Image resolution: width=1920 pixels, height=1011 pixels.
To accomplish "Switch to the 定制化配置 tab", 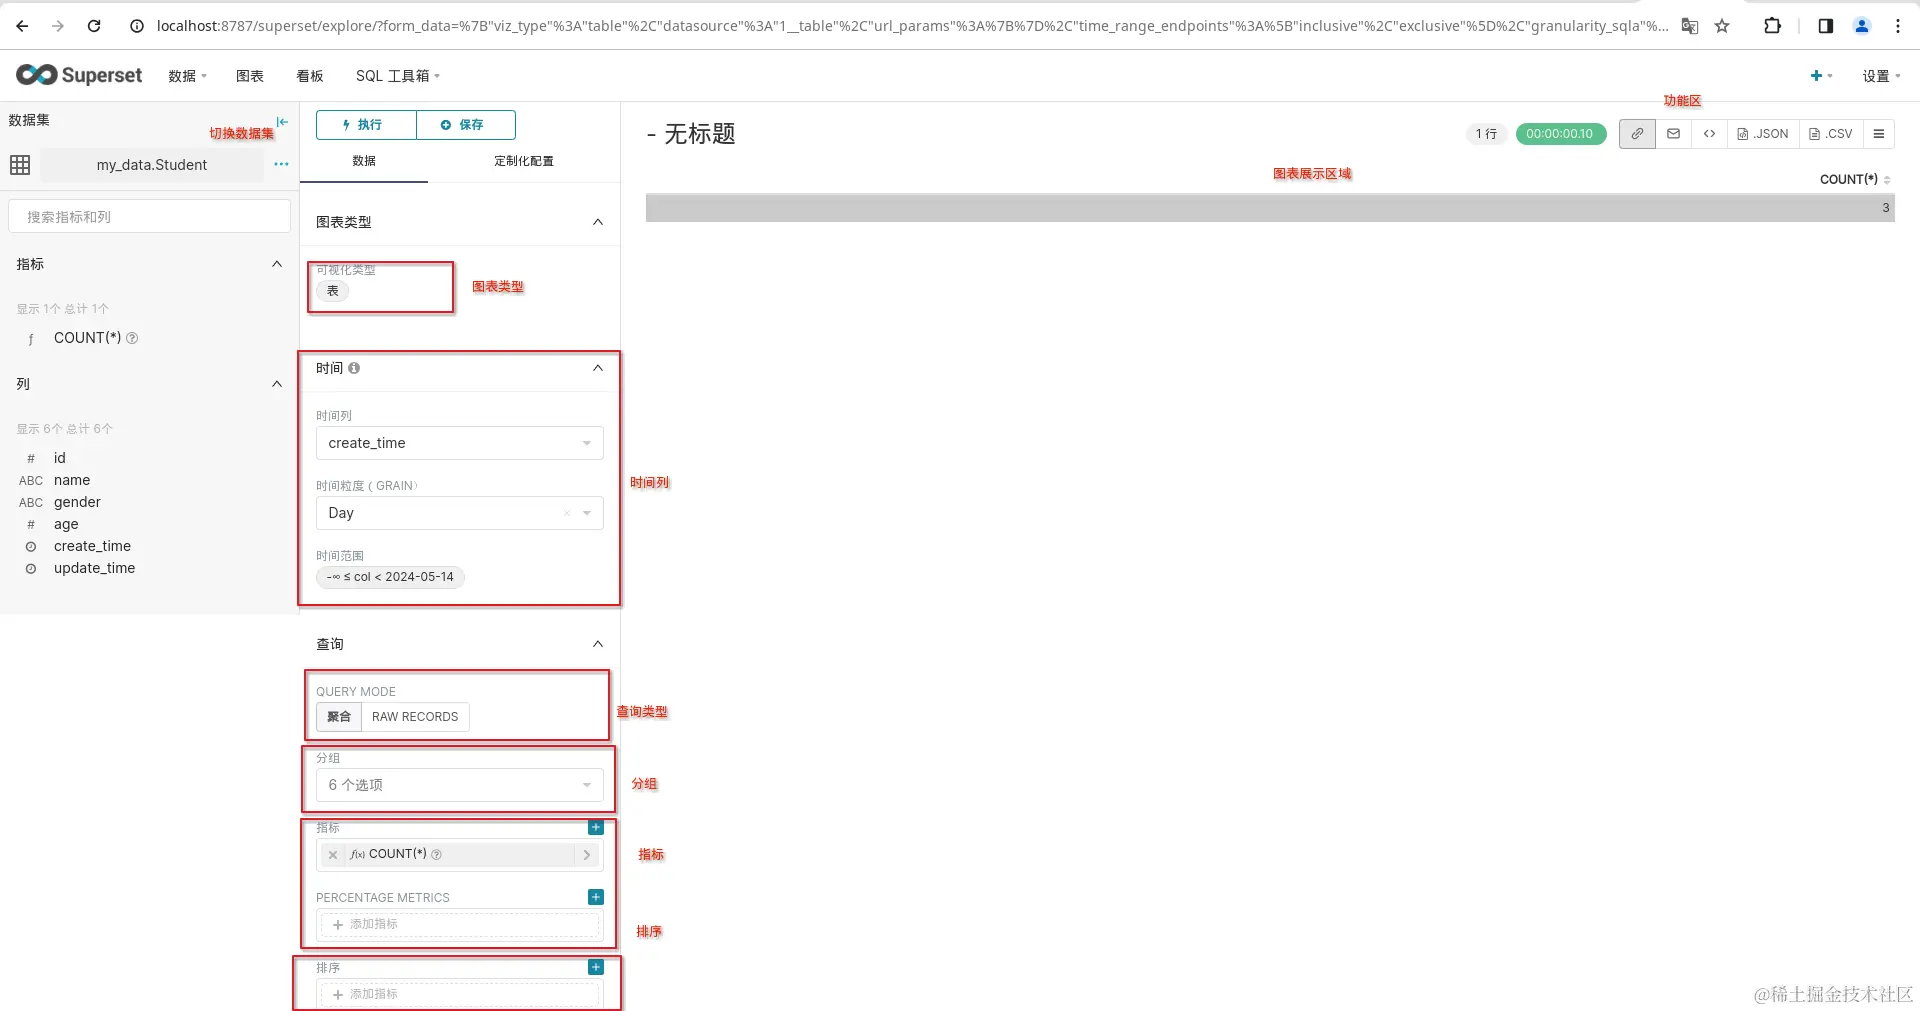I will point(524,161).
